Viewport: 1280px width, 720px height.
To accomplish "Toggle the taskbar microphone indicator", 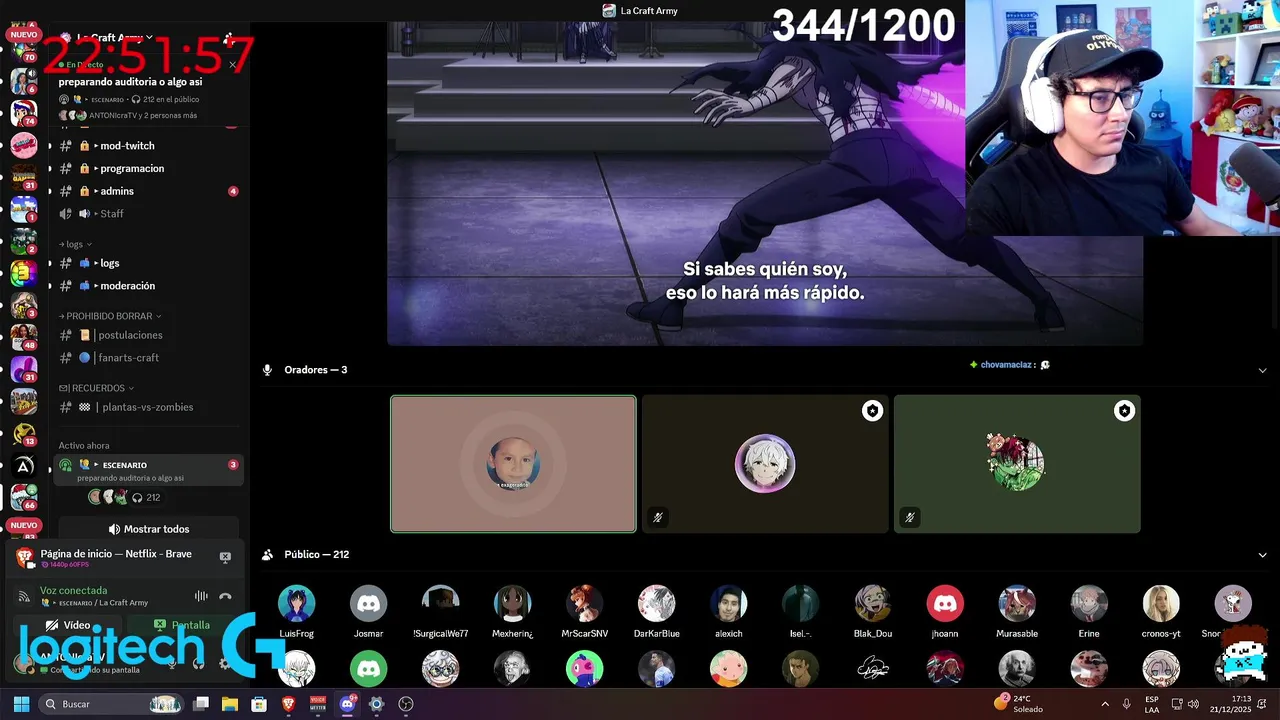I will click(1127, 704).
